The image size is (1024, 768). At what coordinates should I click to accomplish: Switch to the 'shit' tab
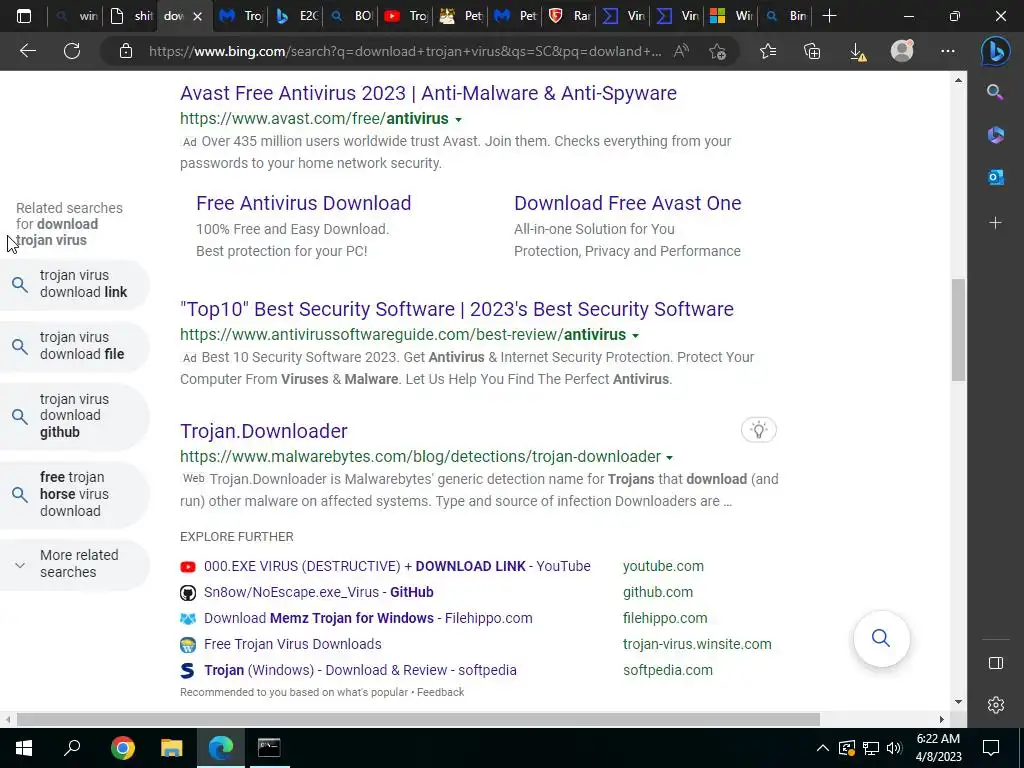tap(131, 16)
